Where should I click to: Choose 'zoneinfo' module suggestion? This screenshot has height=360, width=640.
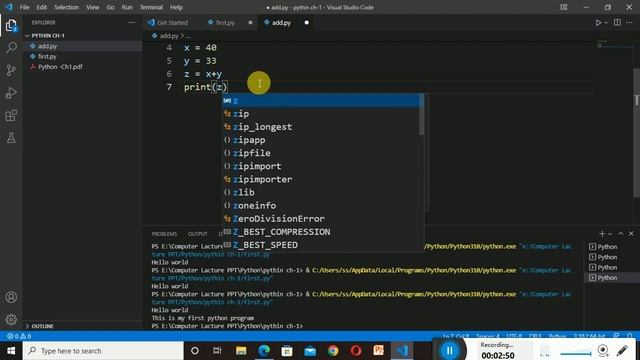click(321, 205)
